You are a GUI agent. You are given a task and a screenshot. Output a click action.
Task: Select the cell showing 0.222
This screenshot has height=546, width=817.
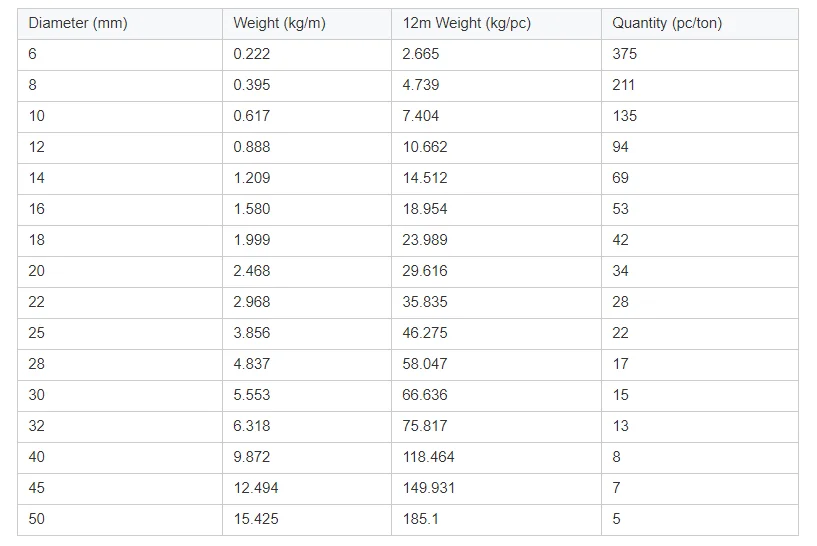pyautogui.click(x=252, y=54)
